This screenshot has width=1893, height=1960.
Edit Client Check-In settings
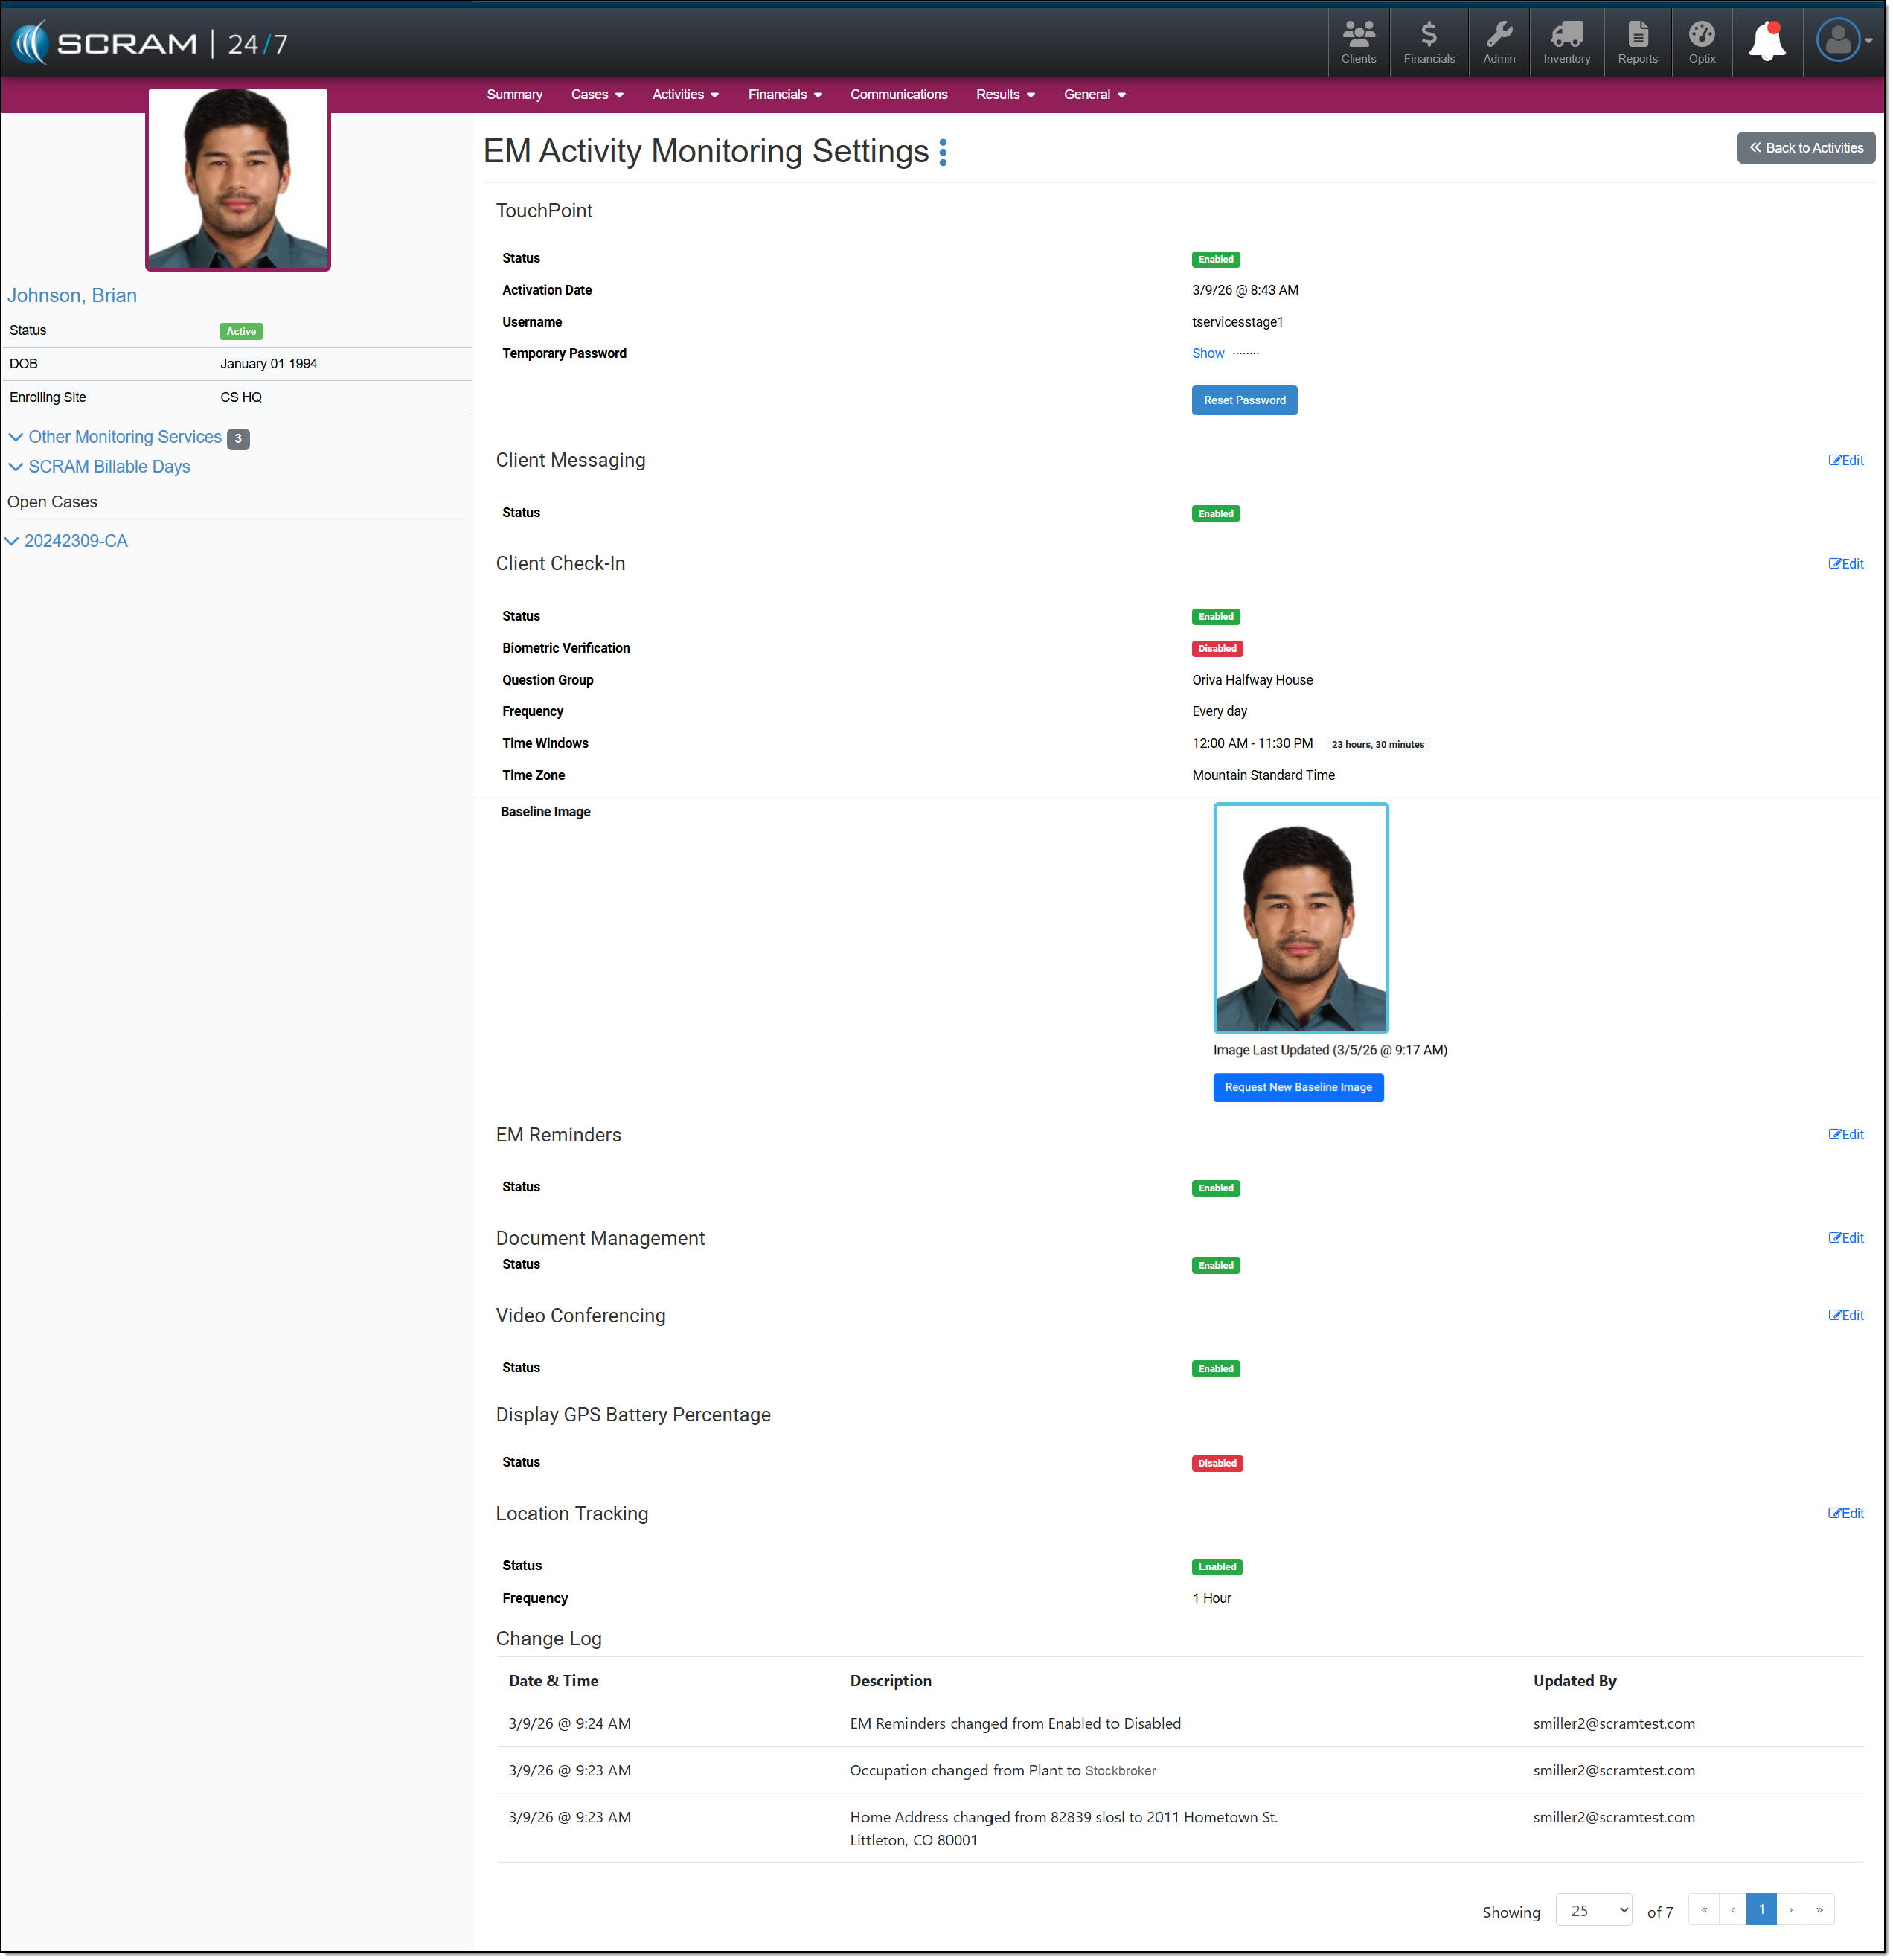pos(1845,564)
